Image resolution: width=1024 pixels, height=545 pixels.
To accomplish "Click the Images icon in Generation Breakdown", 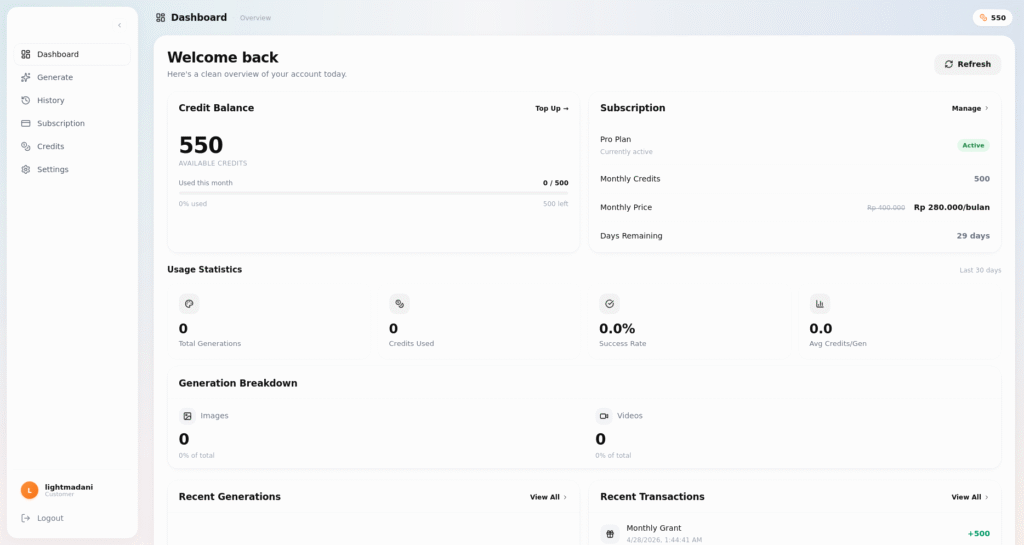I will tap(187, 416).
